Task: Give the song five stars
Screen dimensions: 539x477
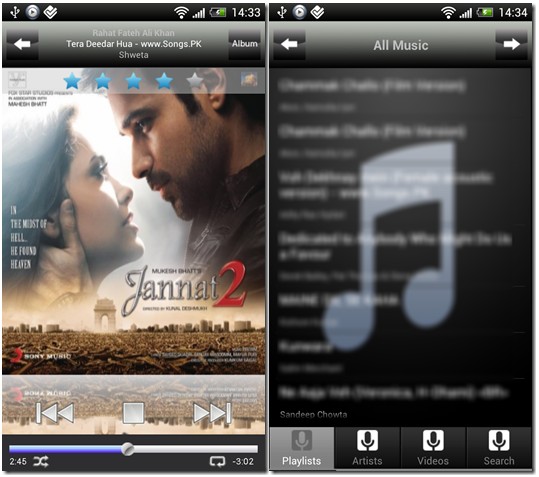Action: click(195, 81)
